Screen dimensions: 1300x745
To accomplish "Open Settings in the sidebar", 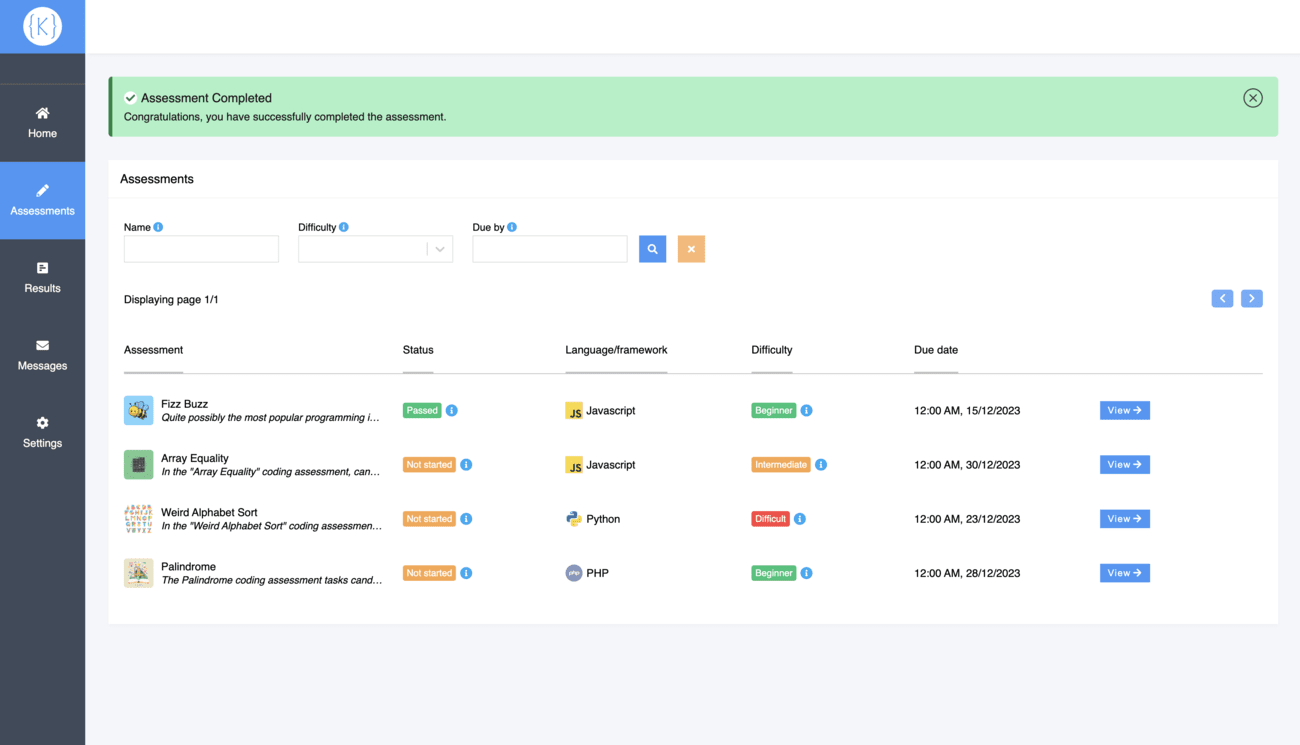I will click(x=42, y=432).
